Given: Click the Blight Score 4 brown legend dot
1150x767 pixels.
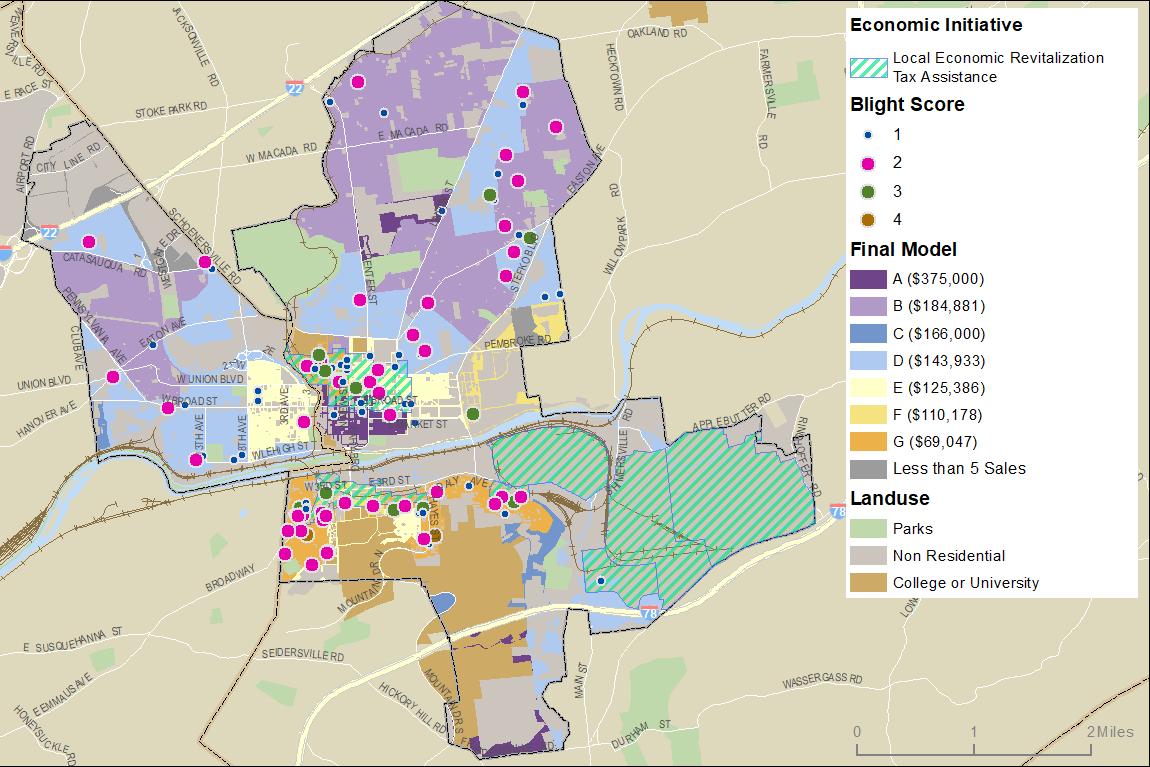Looking at the screenshot, I should tap(868, 219).
